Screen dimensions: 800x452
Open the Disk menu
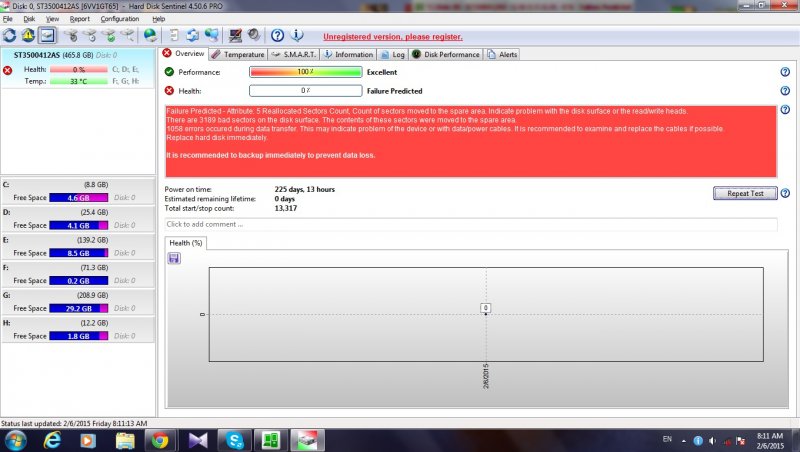(x=29, y=19)
